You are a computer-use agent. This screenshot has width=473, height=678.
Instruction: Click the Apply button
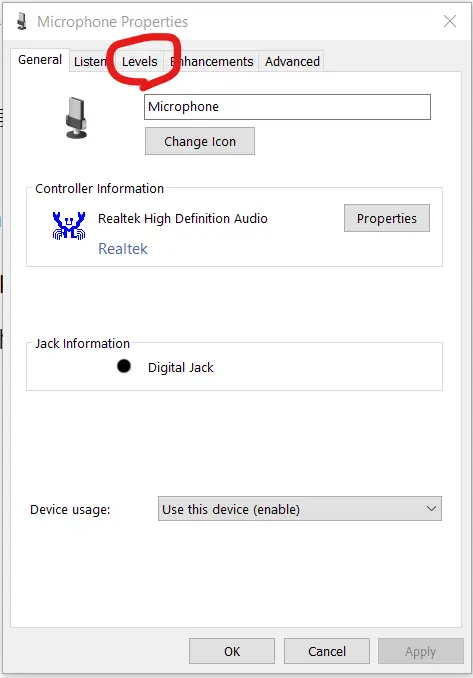(x=421, y=651)
